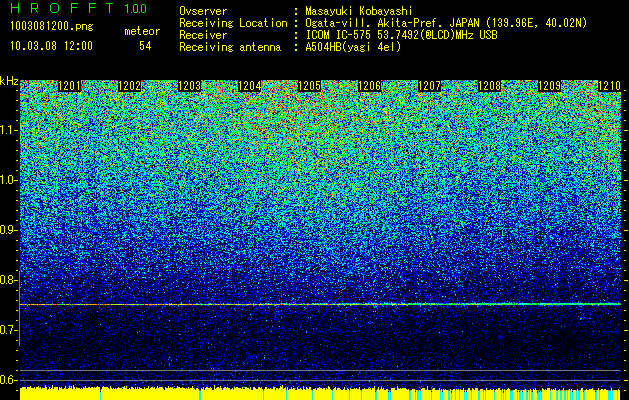
Task: Select the file name 1003081200.png
Action: tap(52, 26)
